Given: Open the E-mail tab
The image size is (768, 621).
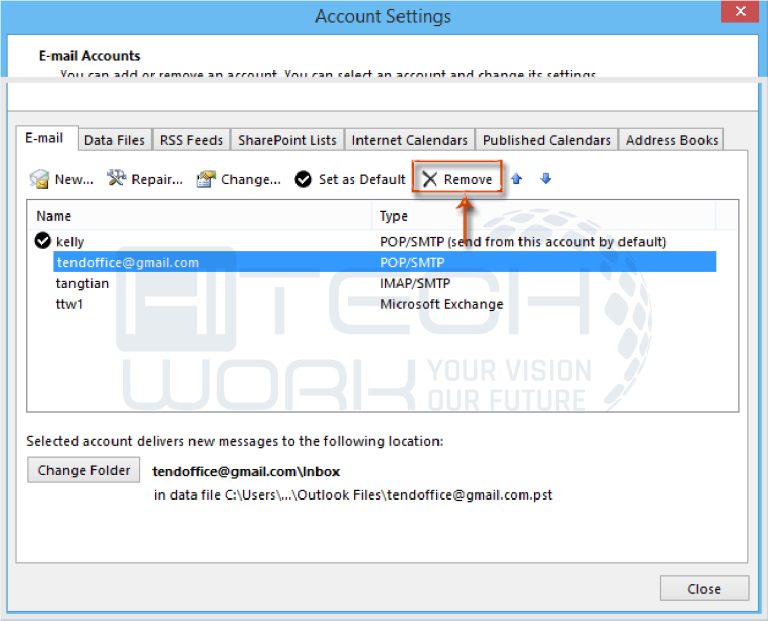Looking at the screenshot, I should (x=44, y=138).
